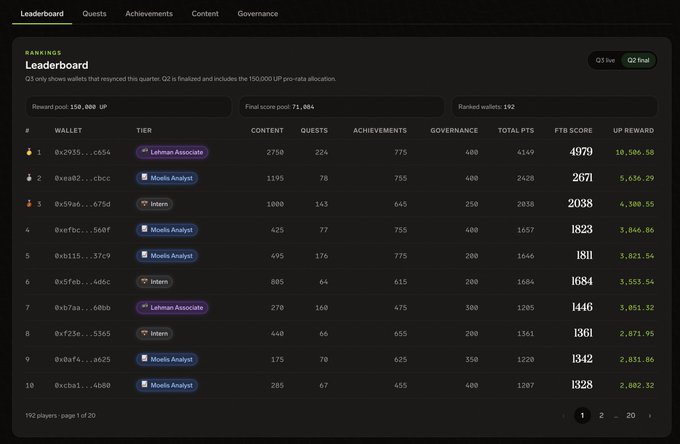The height and width of the screenshot is (444, 680).
Task: Click the Reward pool 150,000 UP card
Action: tap(128, 107)
